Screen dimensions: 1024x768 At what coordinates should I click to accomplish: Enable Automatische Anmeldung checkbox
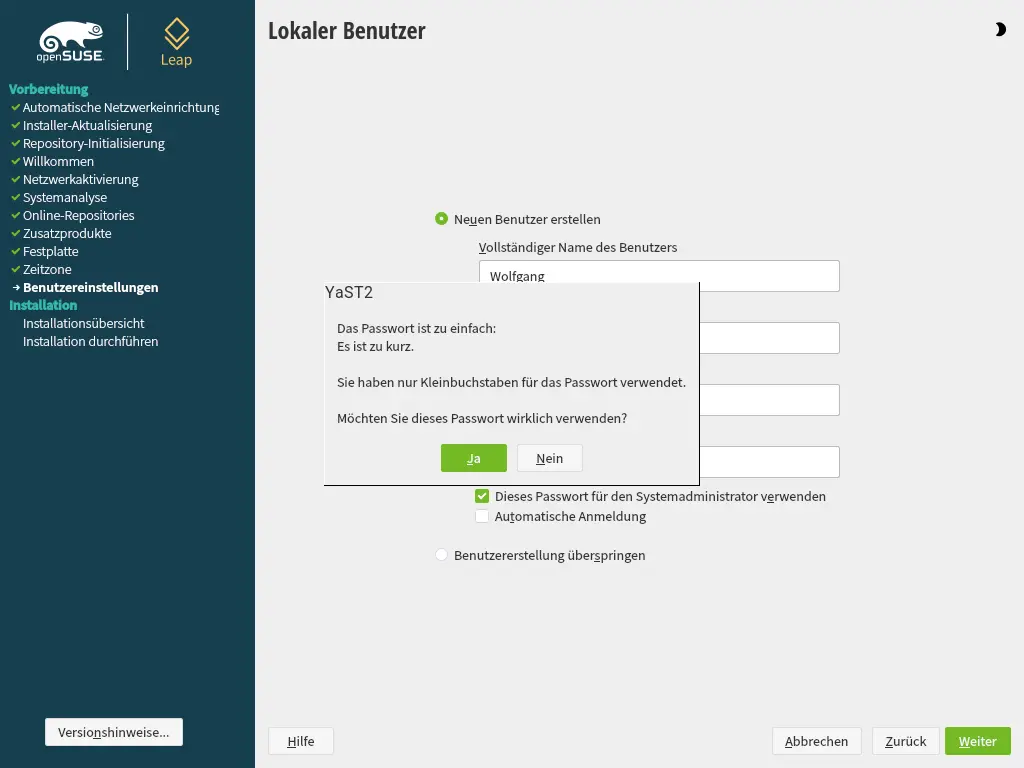pyautogui.click(x=482, y=517)
